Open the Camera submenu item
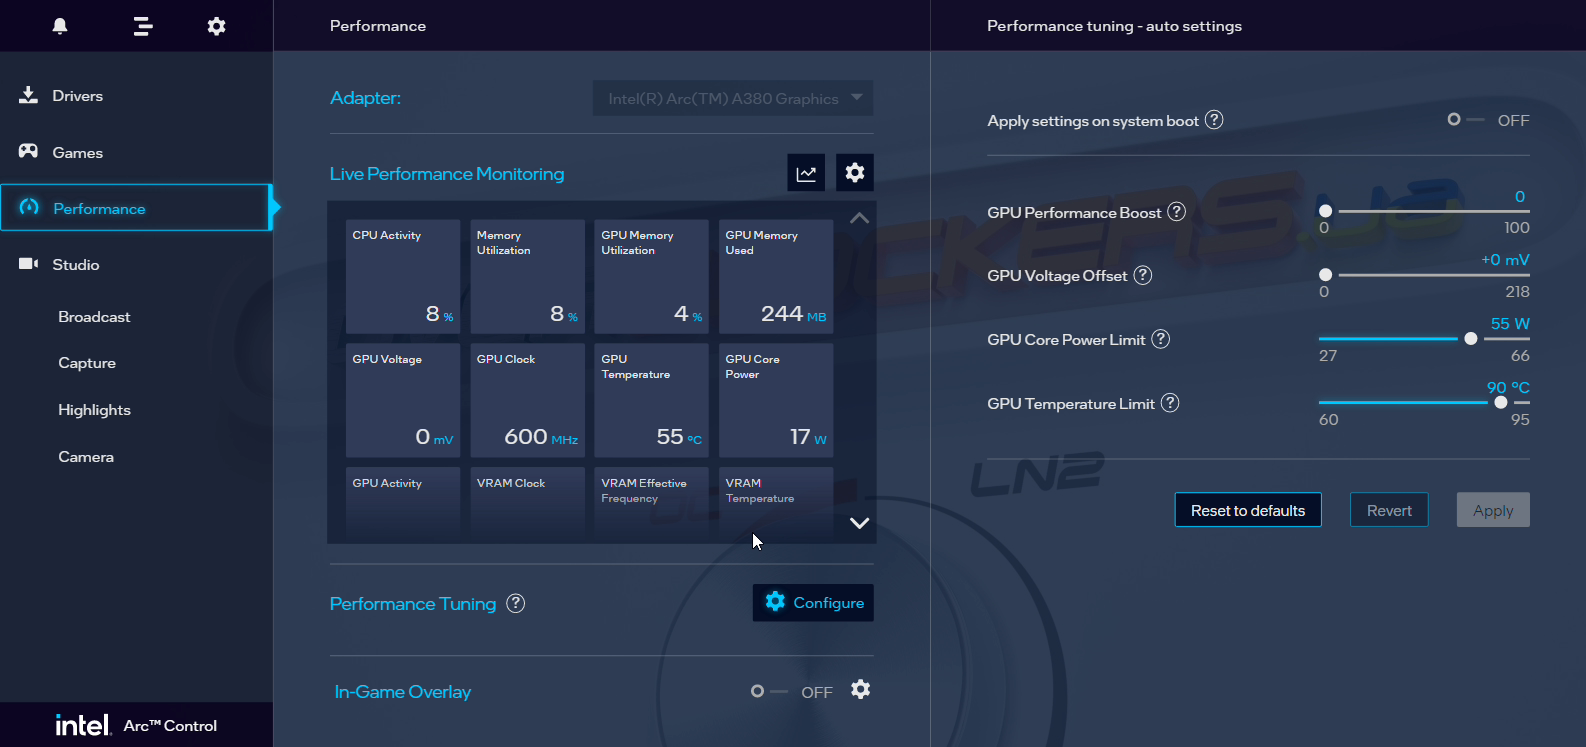Viewport: 1586px width, 747px height. click(x=86, y=457)
